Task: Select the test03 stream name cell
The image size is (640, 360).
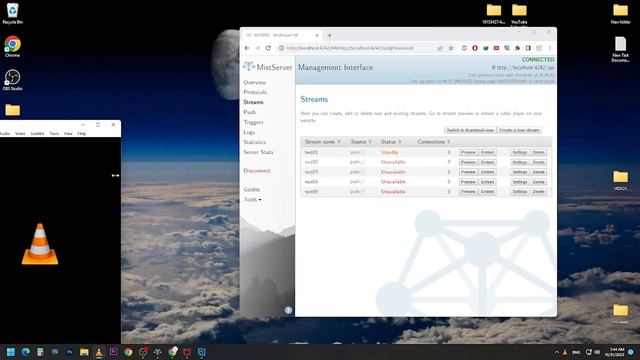Action: pyautogui.click(x=311, y=172)
